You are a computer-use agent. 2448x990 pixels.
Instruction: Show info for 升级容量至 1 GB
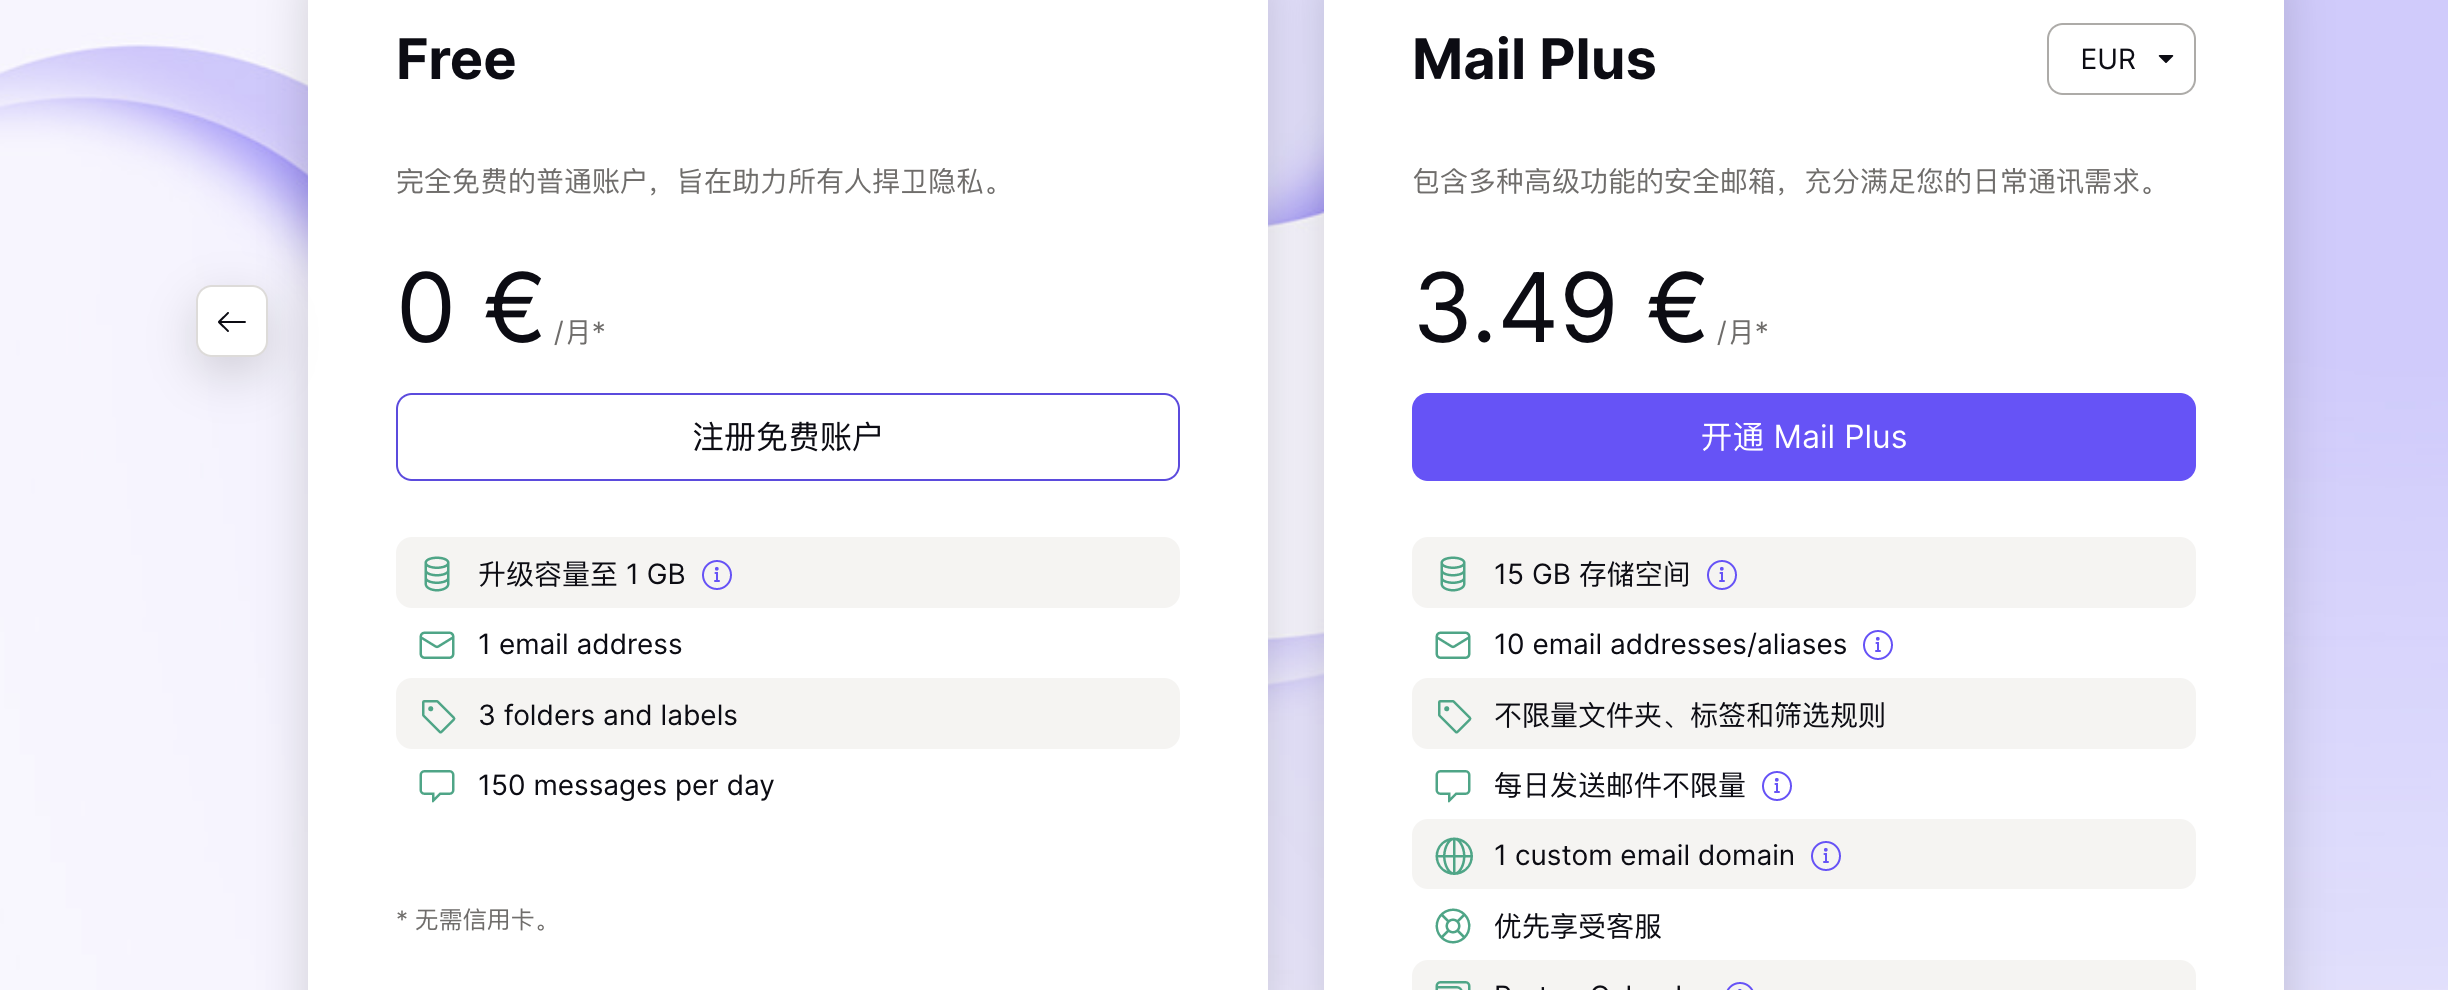coord(717,575)
